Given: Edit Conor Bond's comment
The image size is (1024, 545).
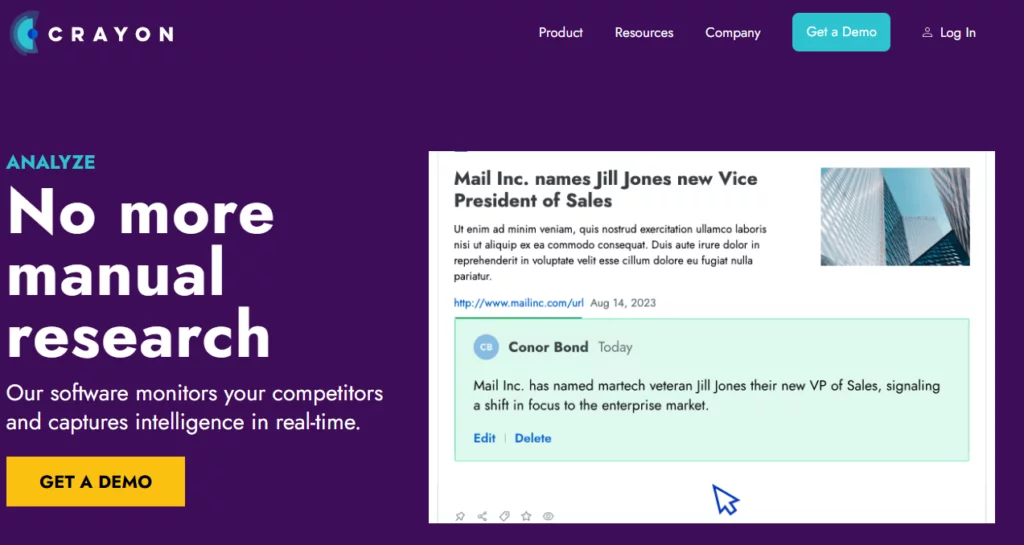Looking at the screenshot, I should click(x=484, y=438).
